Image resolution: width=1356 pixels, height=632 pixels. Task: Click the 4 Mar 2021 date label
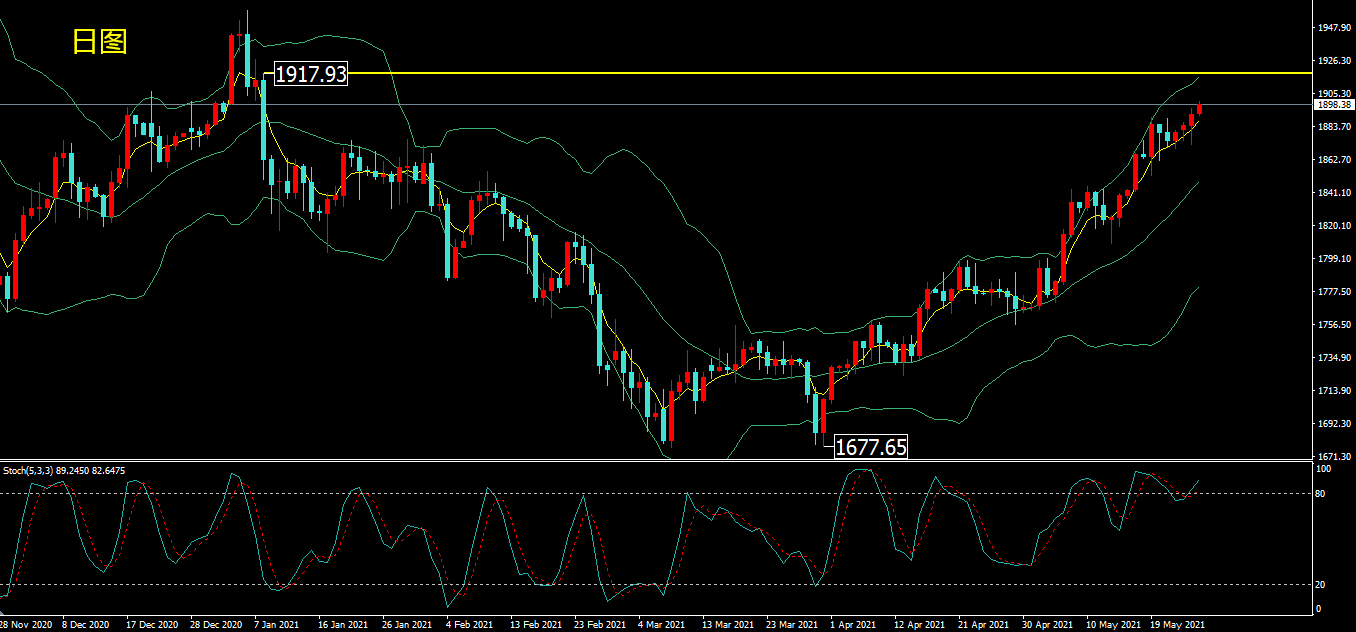click(x=661, y=625)
